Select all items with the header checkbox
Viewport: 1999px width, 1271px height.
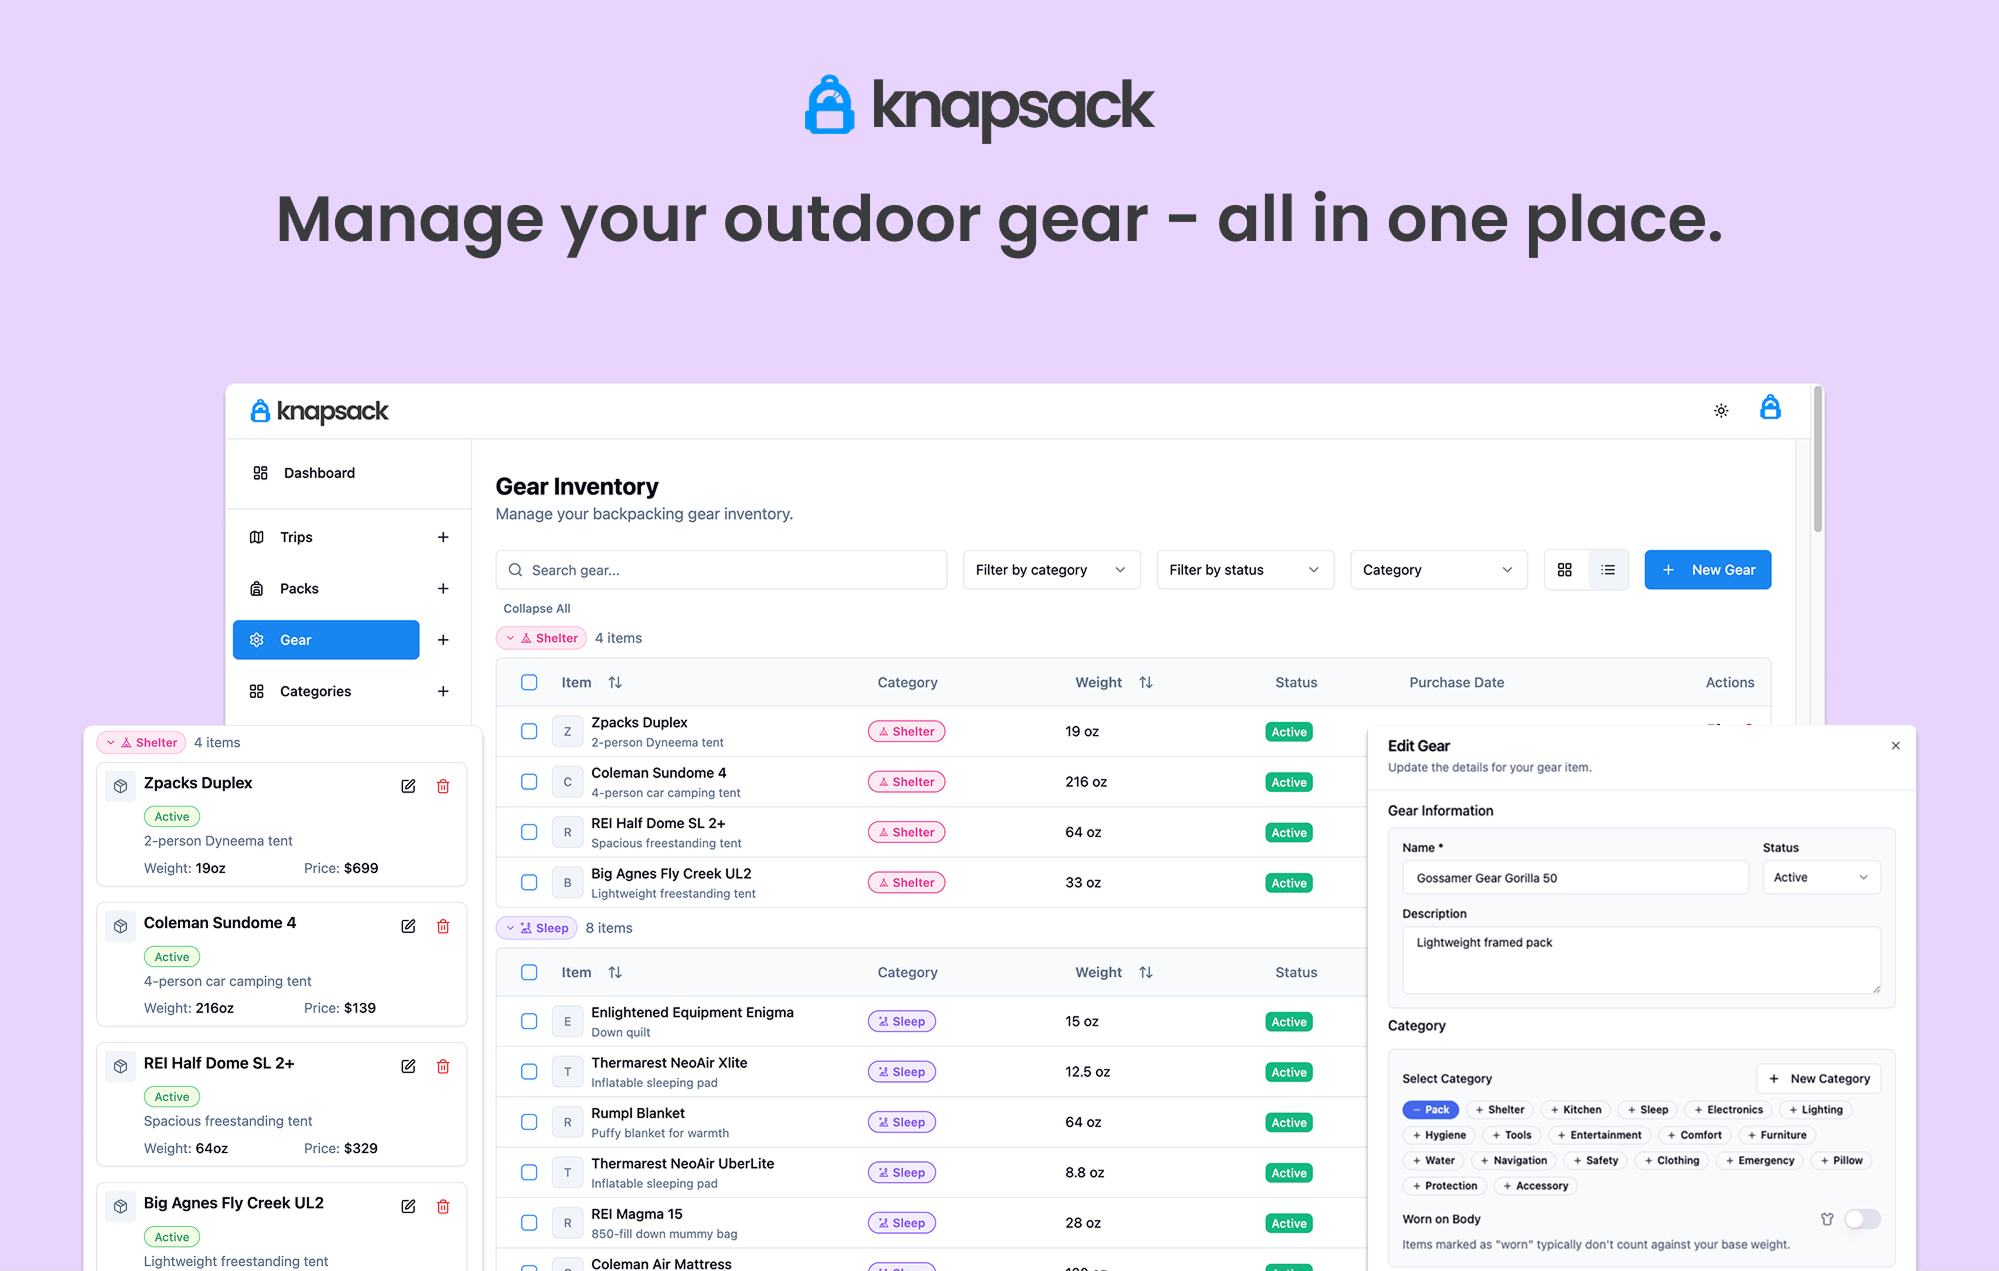[529, 681]
